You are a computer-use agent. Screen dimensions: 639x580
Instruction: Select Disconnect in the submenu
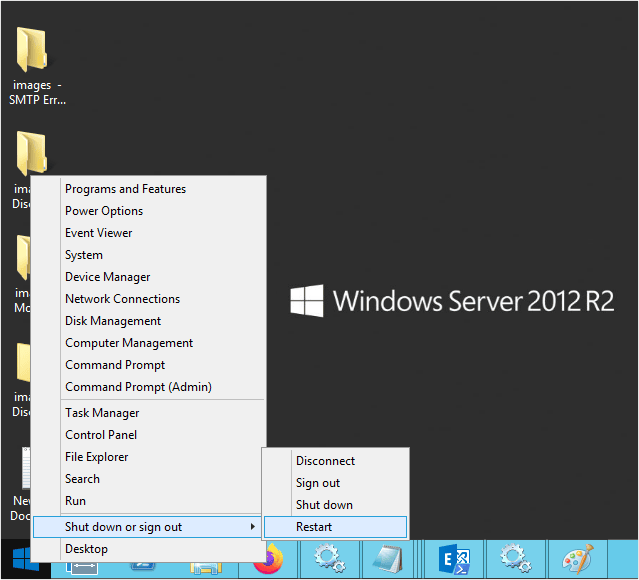[335, 461]
